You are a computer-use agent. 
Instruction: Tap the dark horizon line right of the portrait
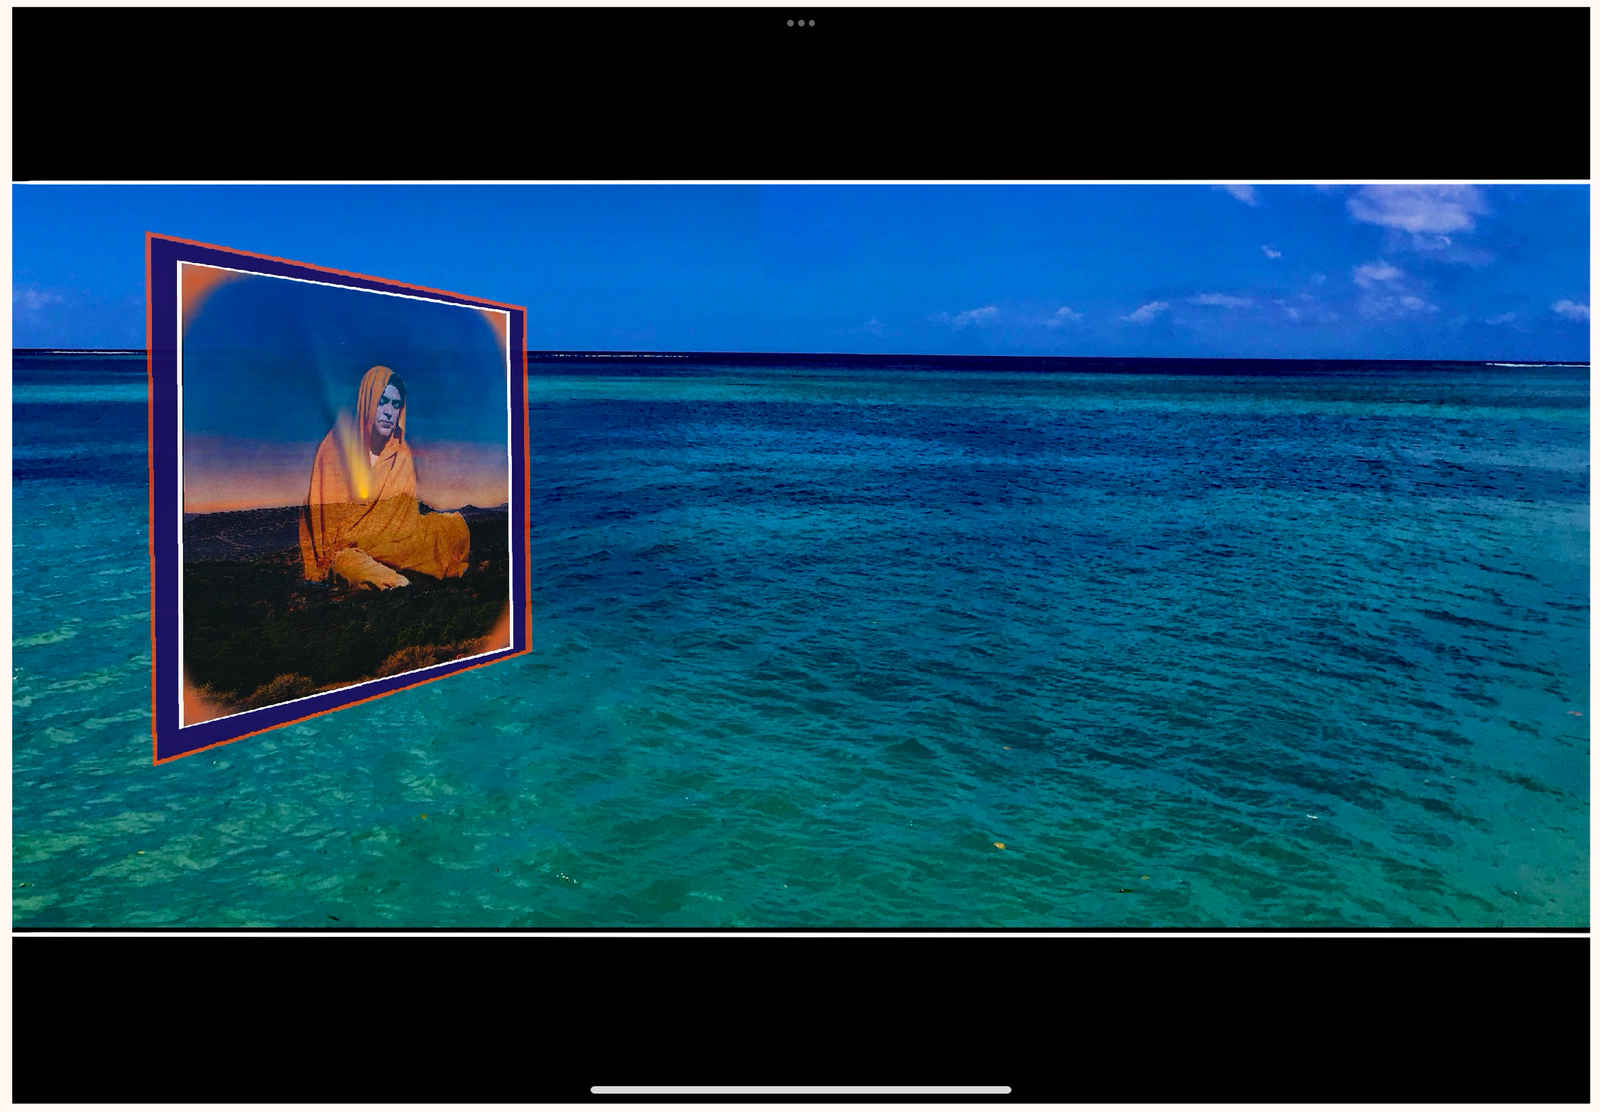point(900,356)
